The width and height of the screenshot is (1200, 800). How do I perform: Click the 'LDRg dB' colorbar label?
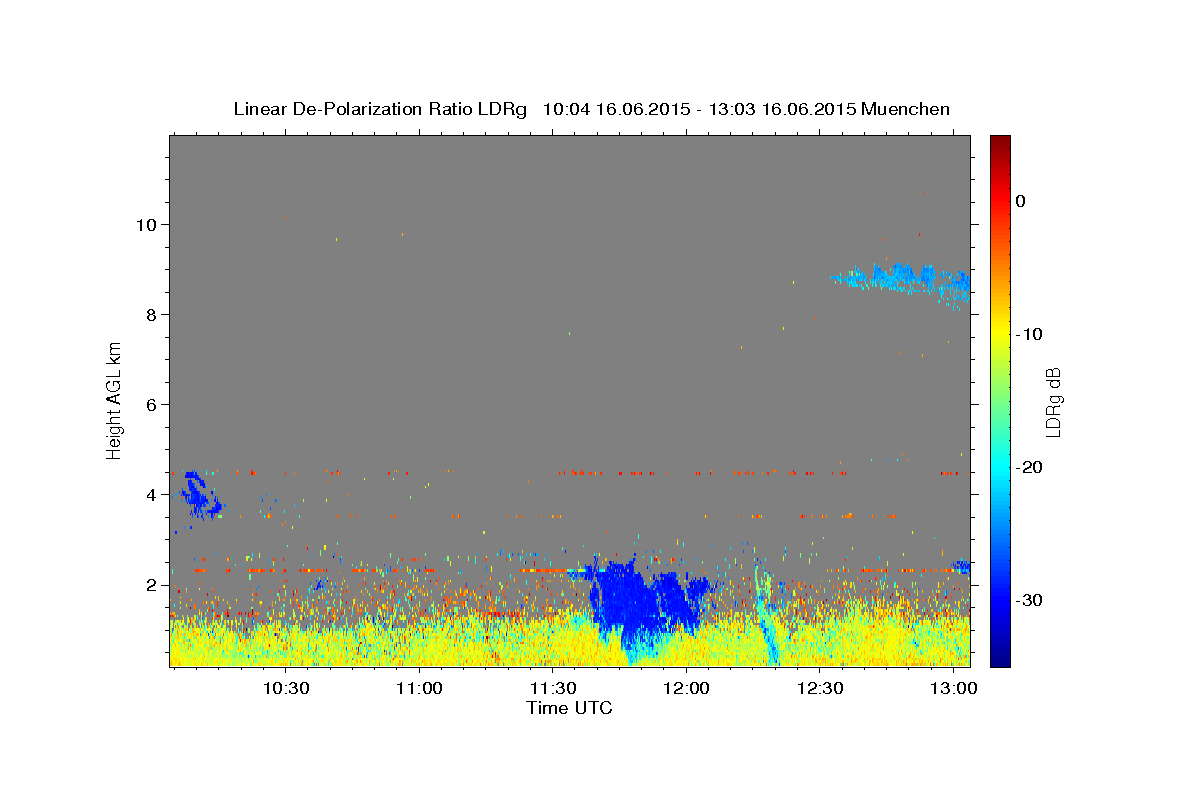point(1053,401)
